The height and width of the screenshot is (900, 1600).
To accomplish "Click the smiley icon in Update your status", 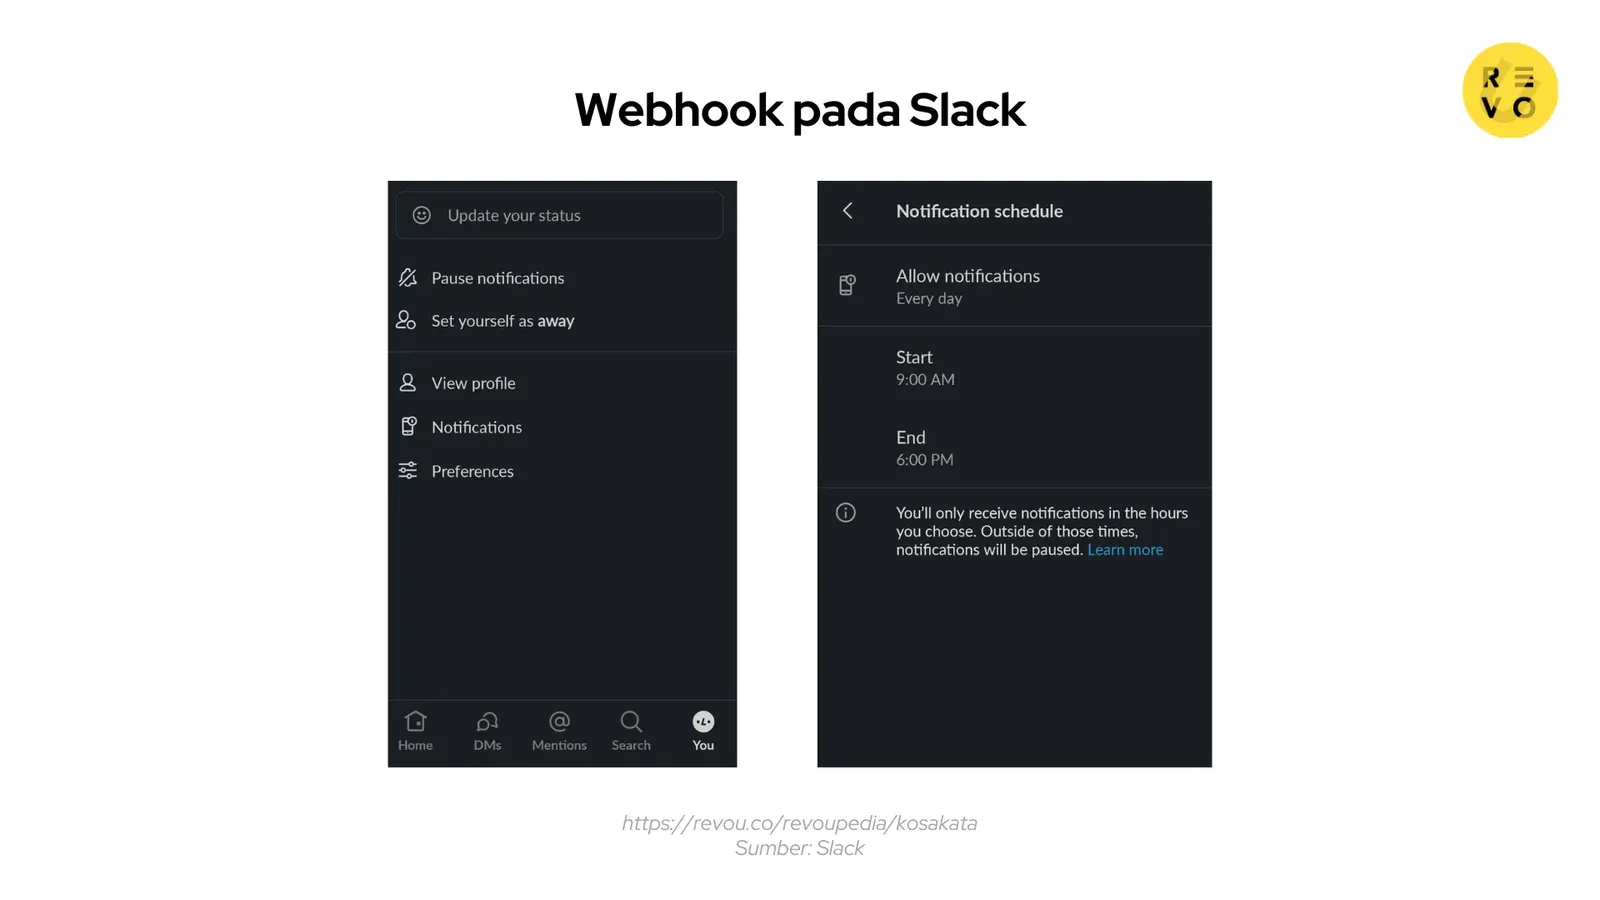I will point(421,214).
